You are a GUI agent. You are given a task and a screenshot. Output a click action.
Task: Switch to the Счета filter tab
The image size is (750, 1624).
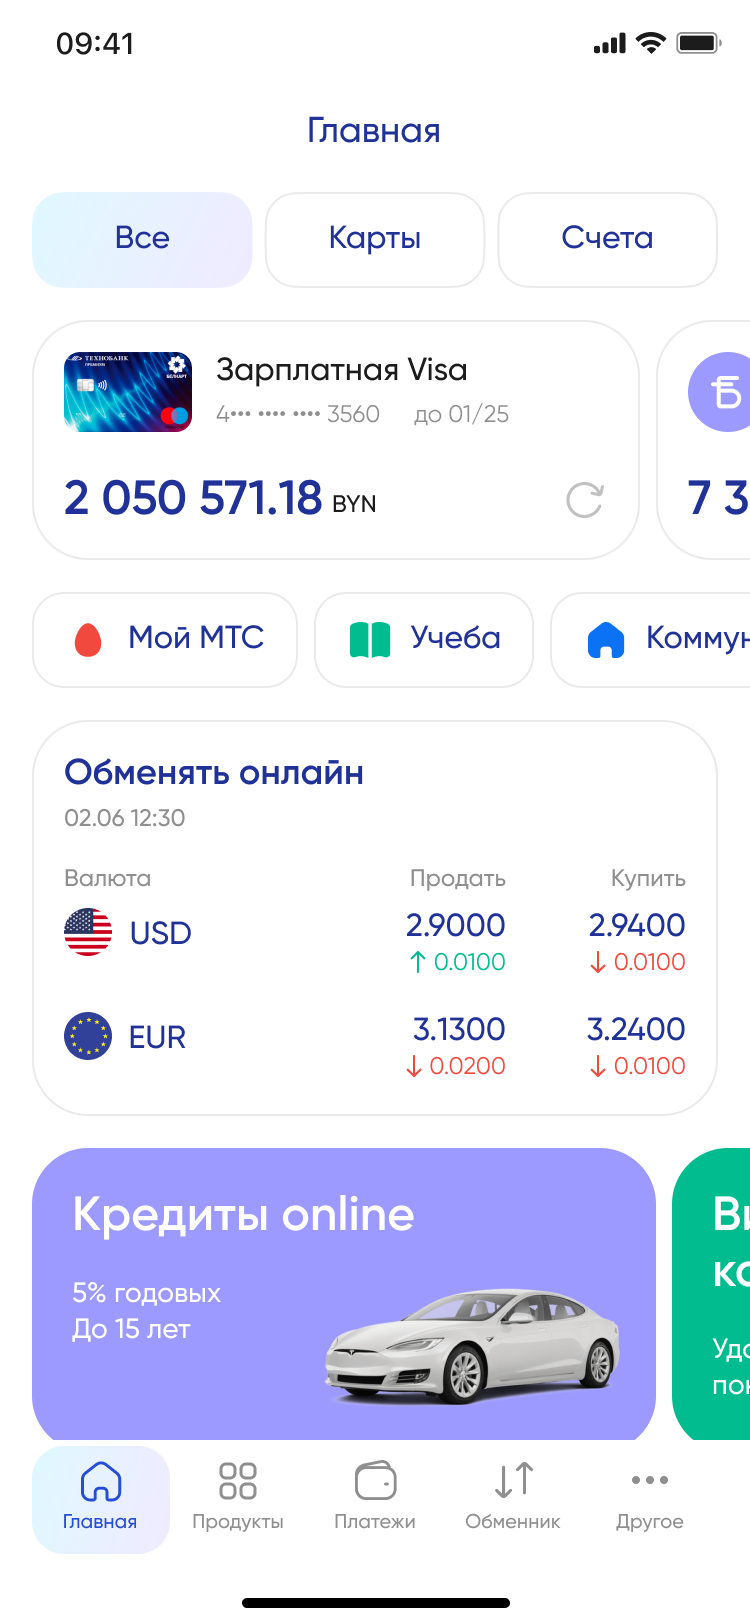tap(607, 239)
